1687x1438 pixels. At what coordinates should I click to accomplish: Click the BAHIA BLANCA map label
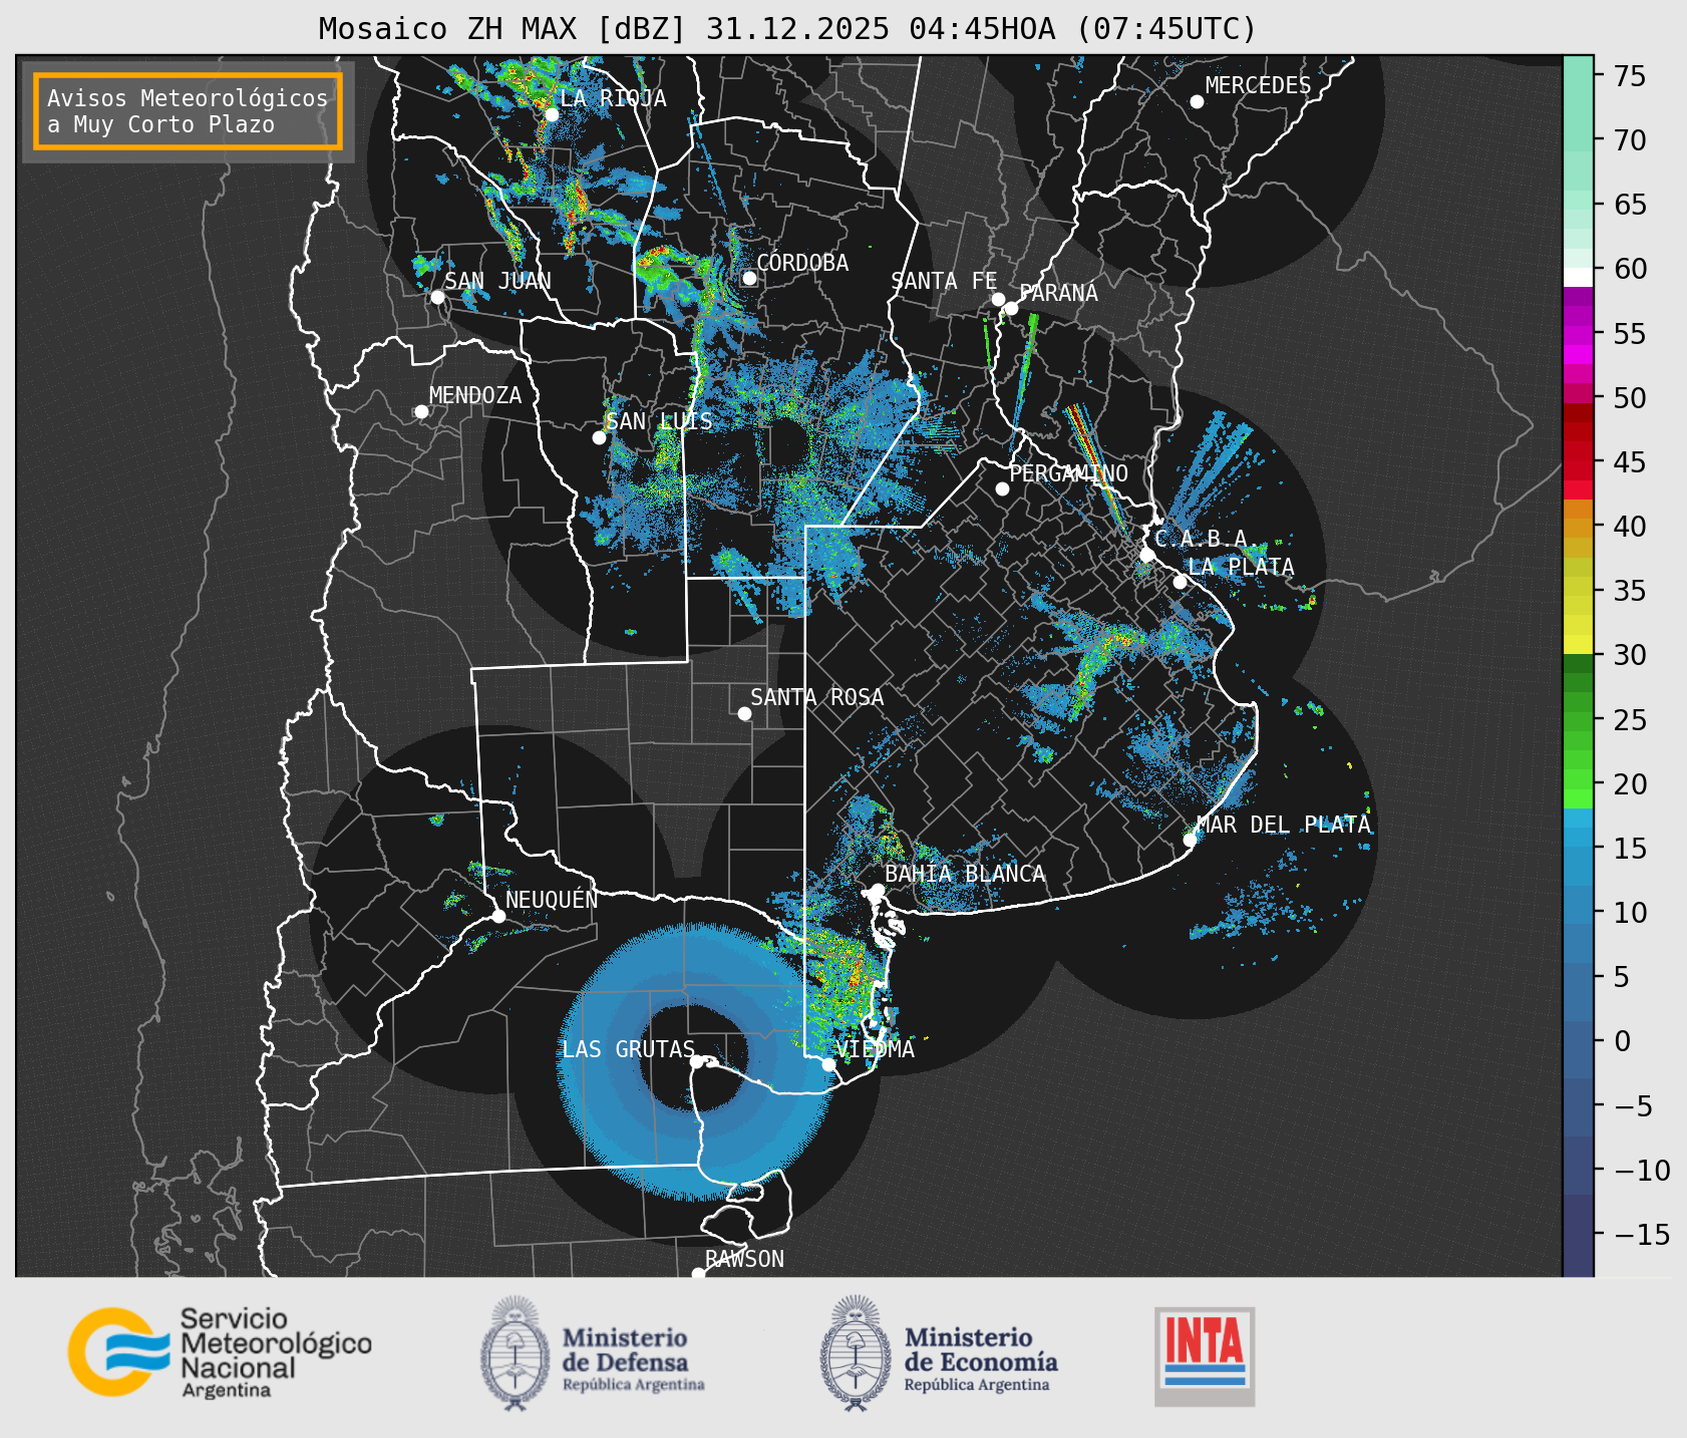[965, 874]
